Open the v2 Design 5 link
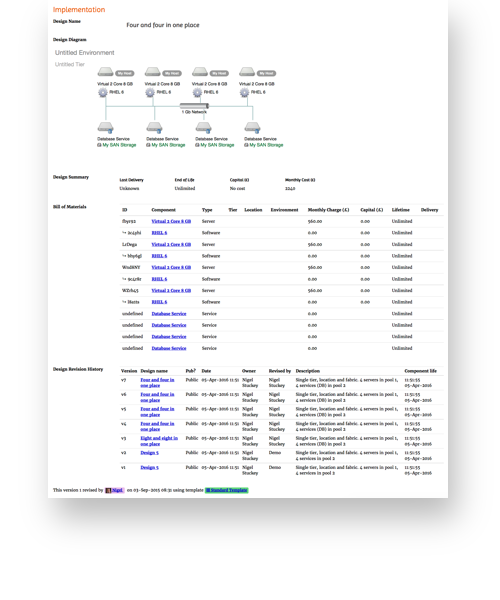Screen dimensions: 500x600 pyautogui.click(x=150, y=453)
